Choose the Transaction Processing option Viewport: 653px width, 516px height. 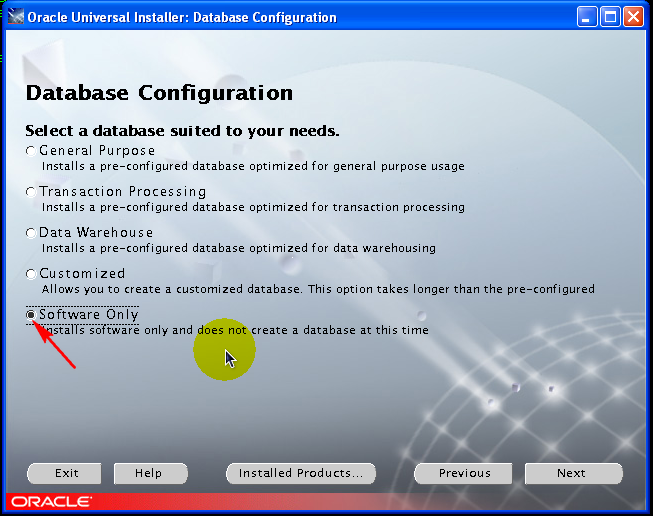31,192
